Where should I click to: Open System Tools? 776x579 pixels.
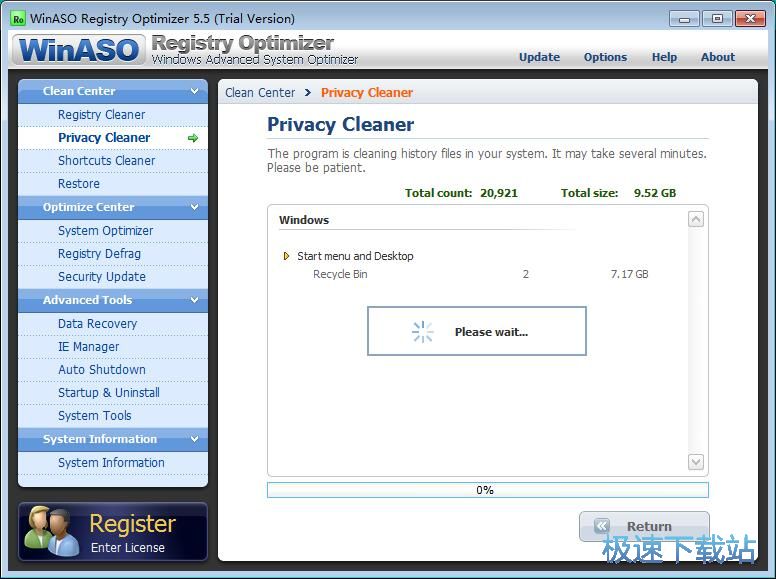pyautogui.click(x=113, y=416)
